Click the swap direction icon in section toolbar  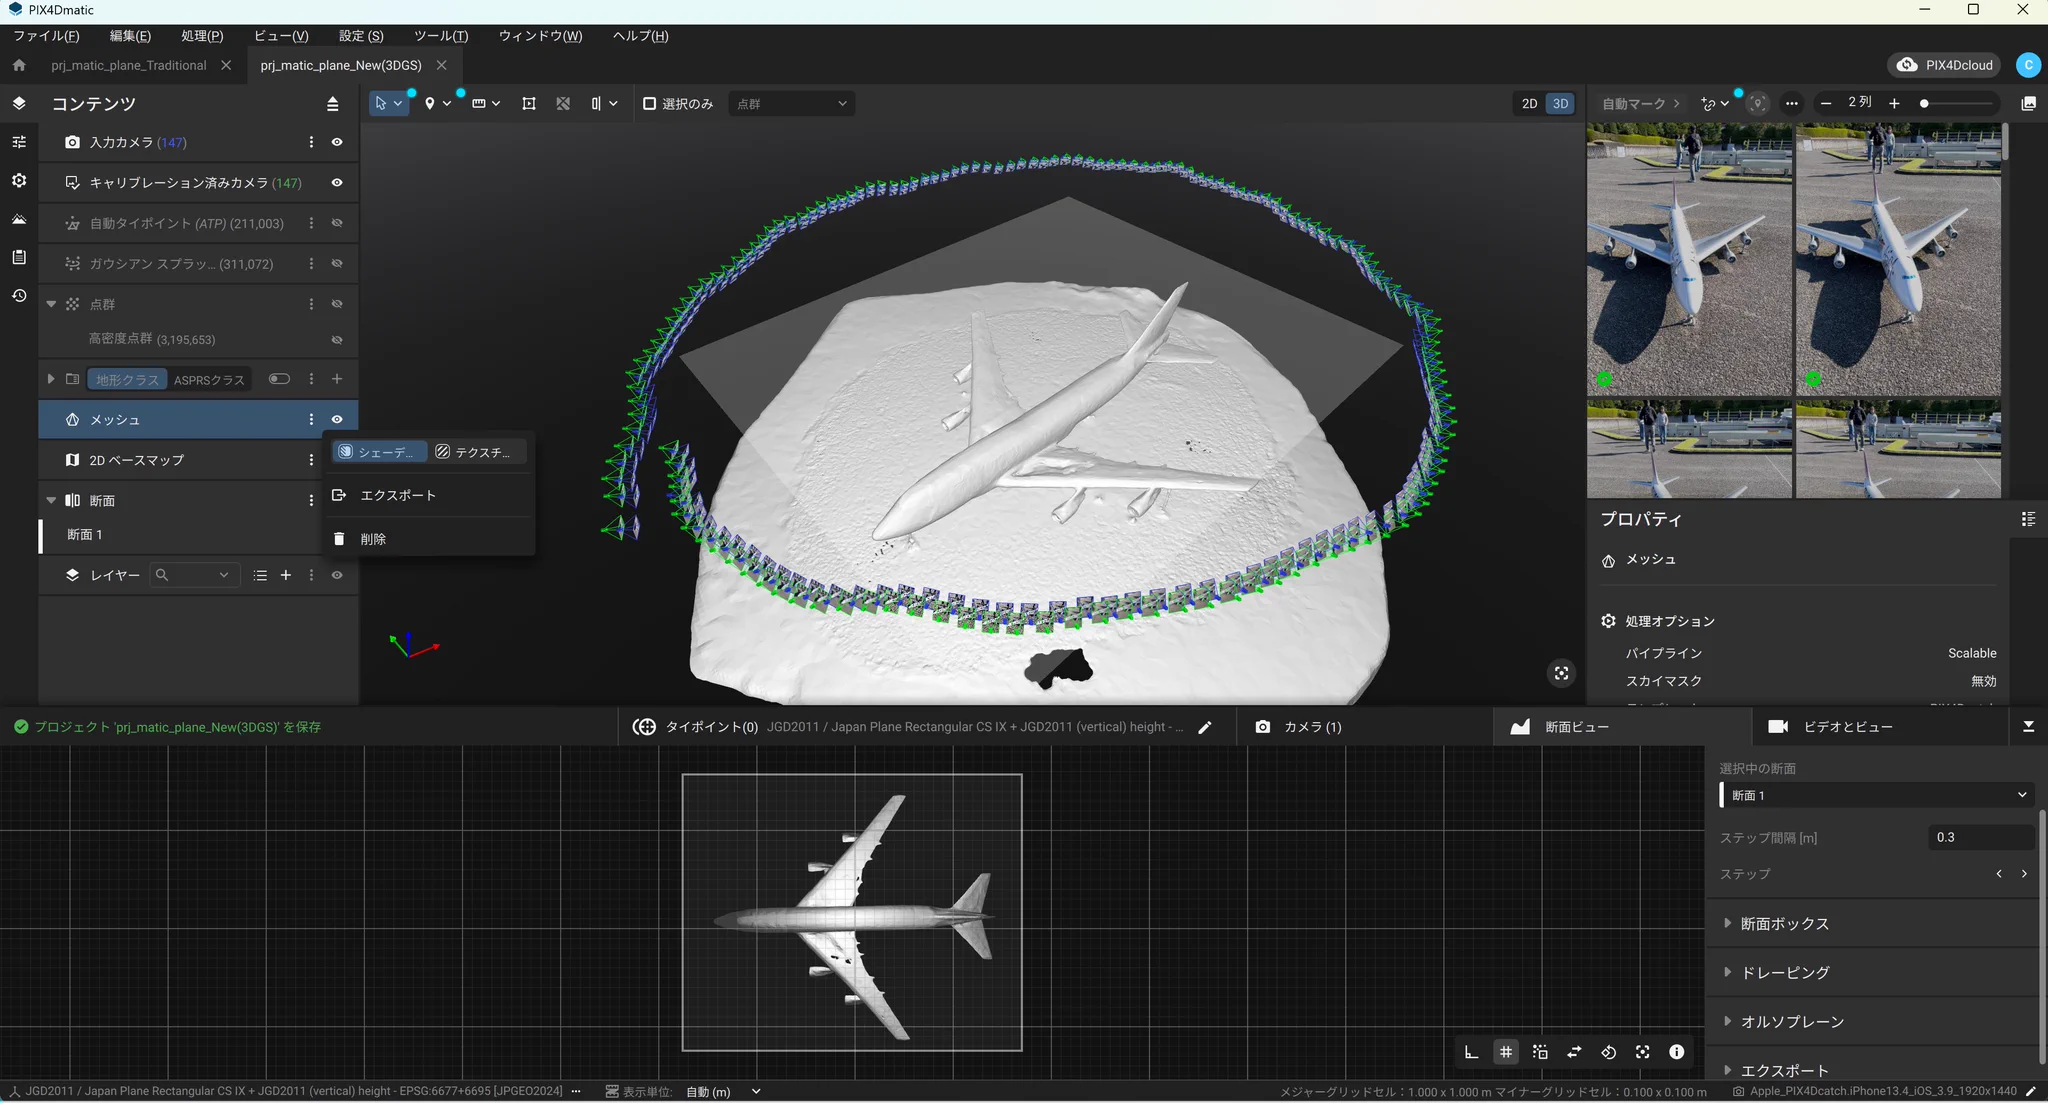tap(1574, 1052)
